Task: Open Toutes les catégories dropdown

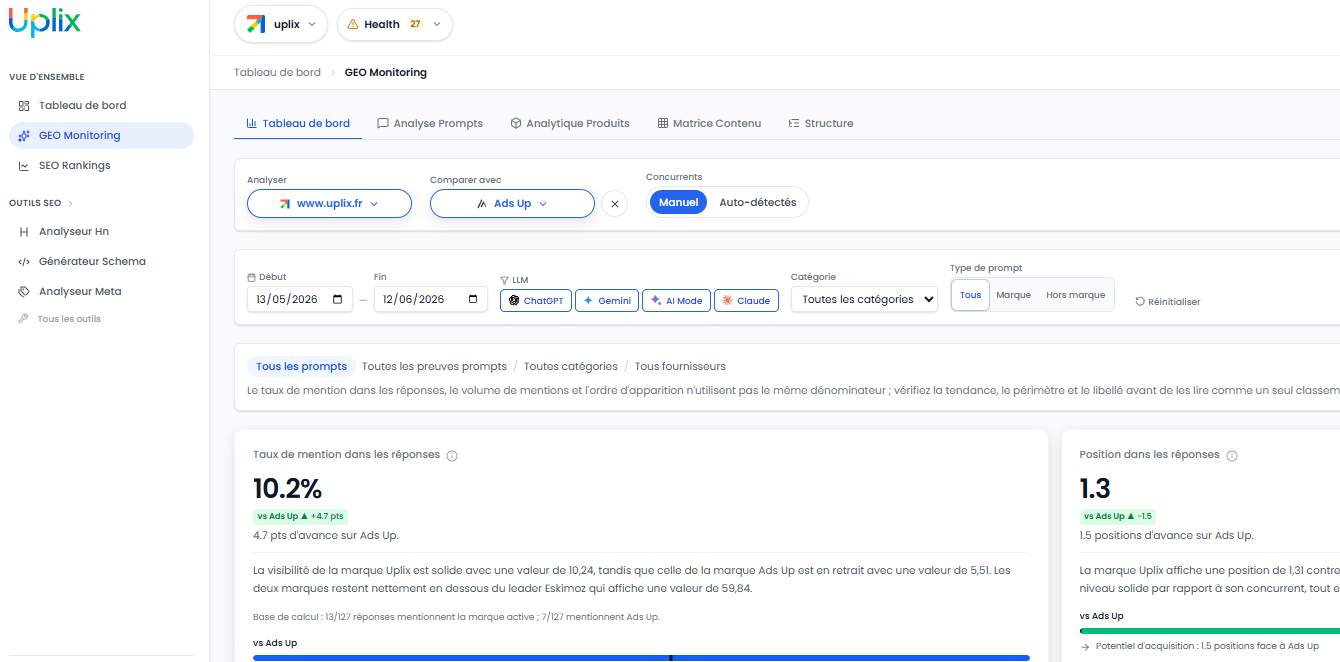Action: [864, 299]
